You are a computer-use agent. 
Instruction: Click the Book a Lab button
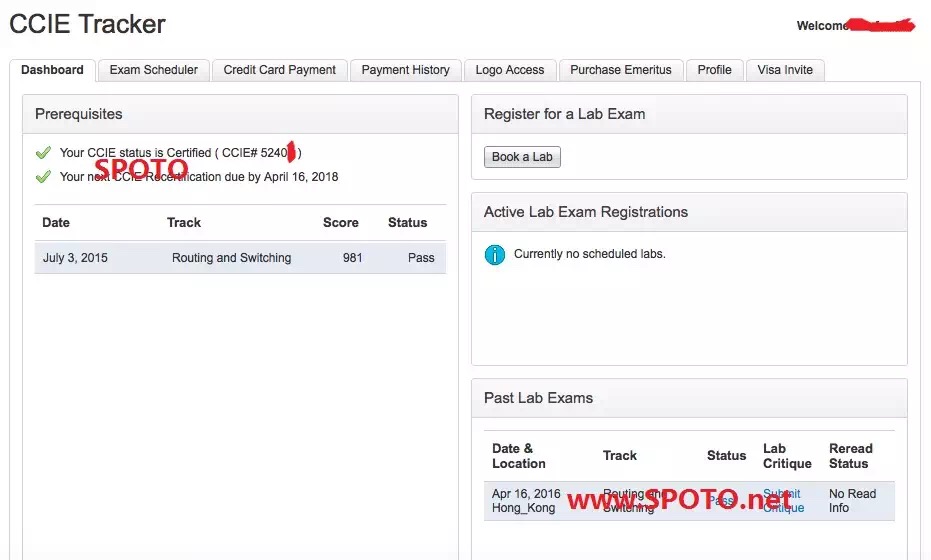[522, 157]
